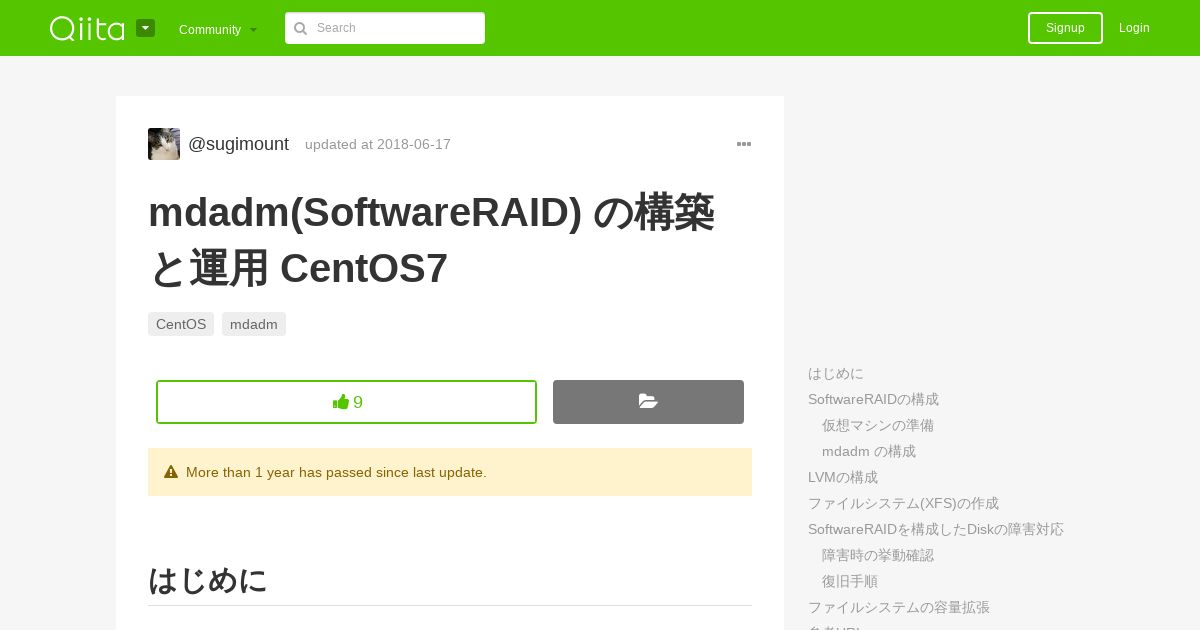1200x630 pixels.
Task: Stock the article with folder button
Action: pyautogui.click(x=648, y=402)
